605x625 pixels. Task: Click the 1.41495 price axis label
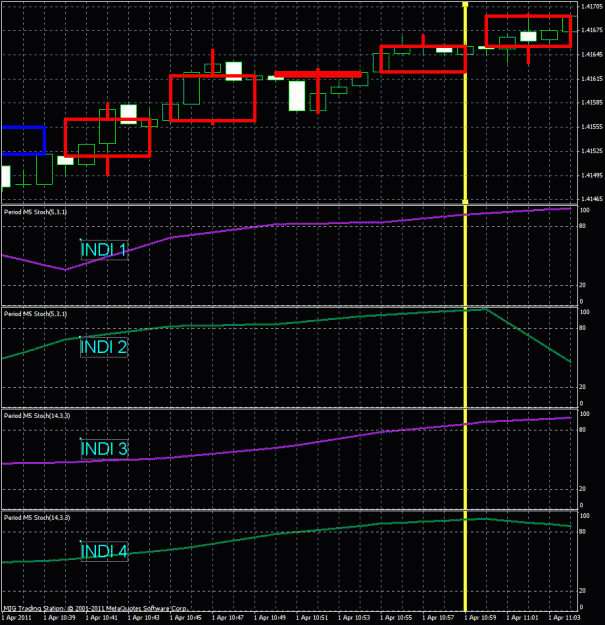tap(592, 175)
